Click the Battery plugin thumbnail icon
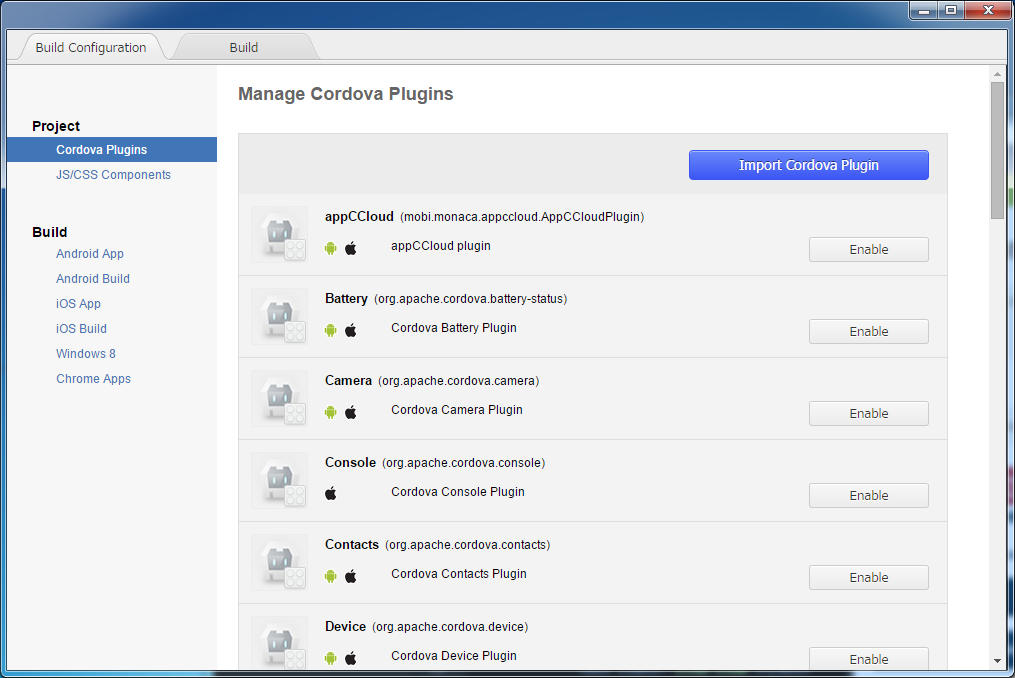The height and width of the screenshot is (678, 1015). coord(279,316)
